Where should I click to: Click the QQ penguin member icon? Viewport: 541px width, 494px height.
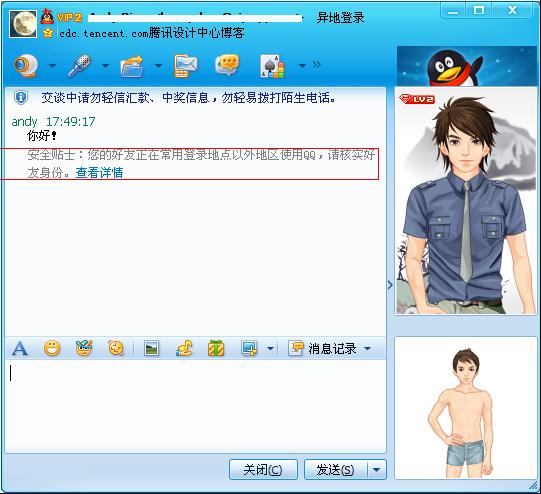click(x=47, y=17)
